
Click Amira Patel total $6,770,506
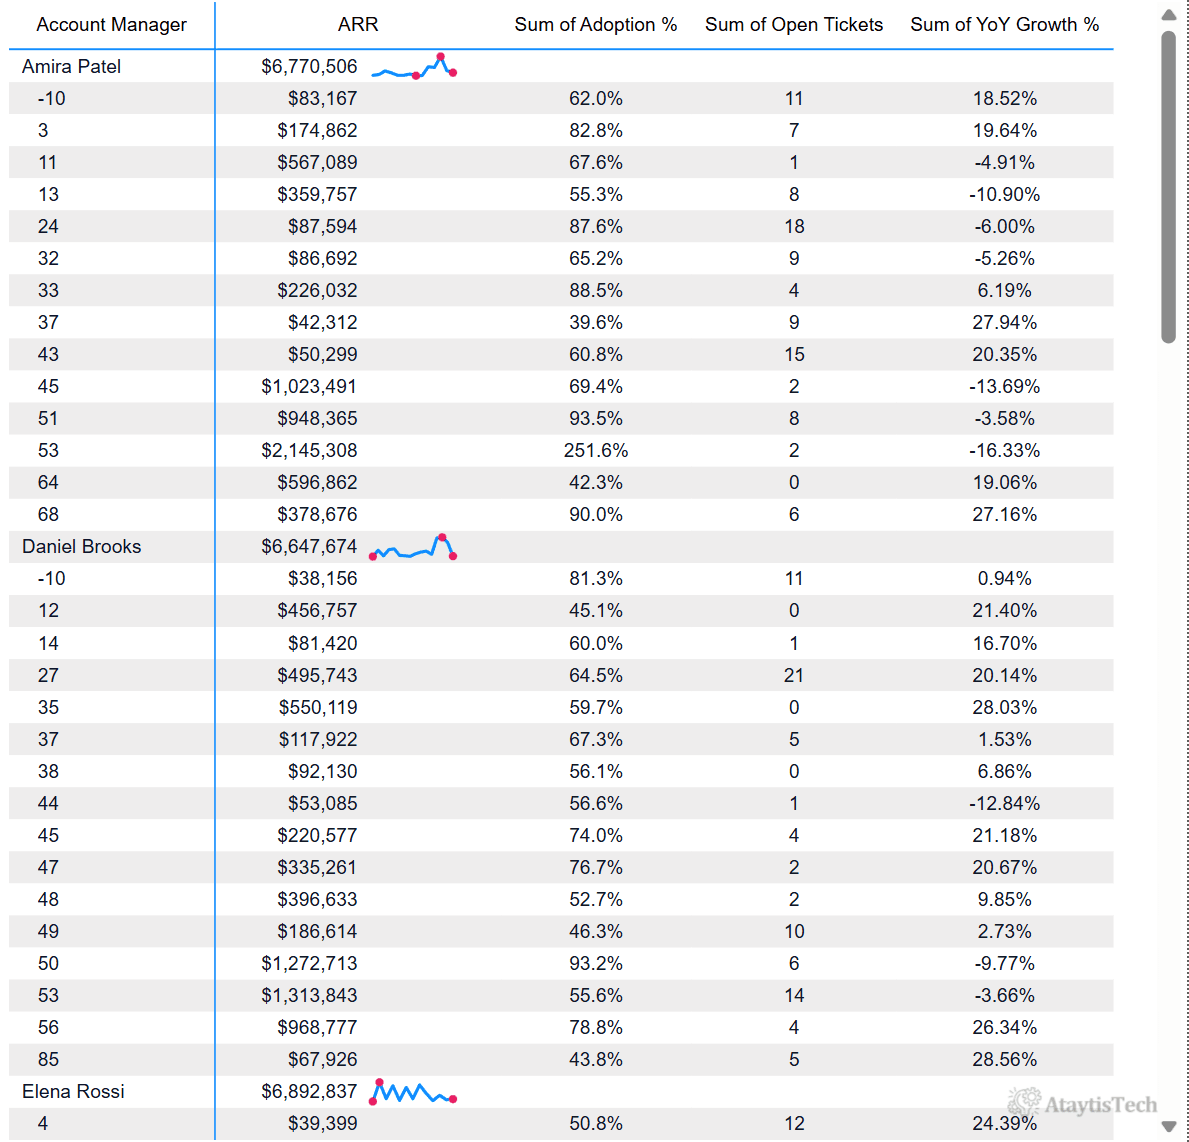pyautogui.click(x=309, y=67)
